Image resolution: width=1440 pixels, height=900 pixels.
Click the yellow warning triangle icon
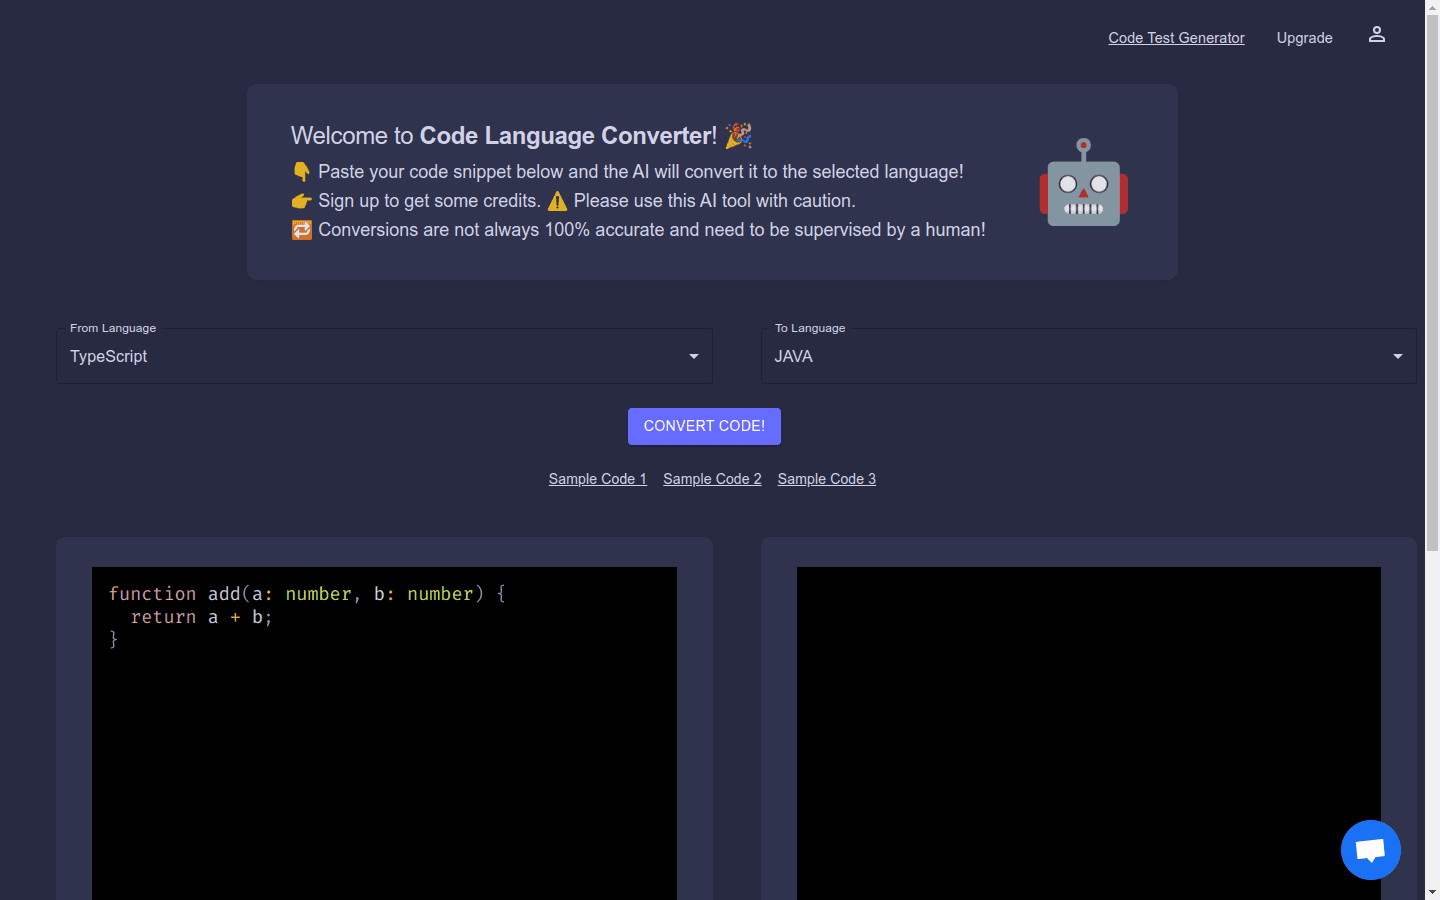coord(557,201)
